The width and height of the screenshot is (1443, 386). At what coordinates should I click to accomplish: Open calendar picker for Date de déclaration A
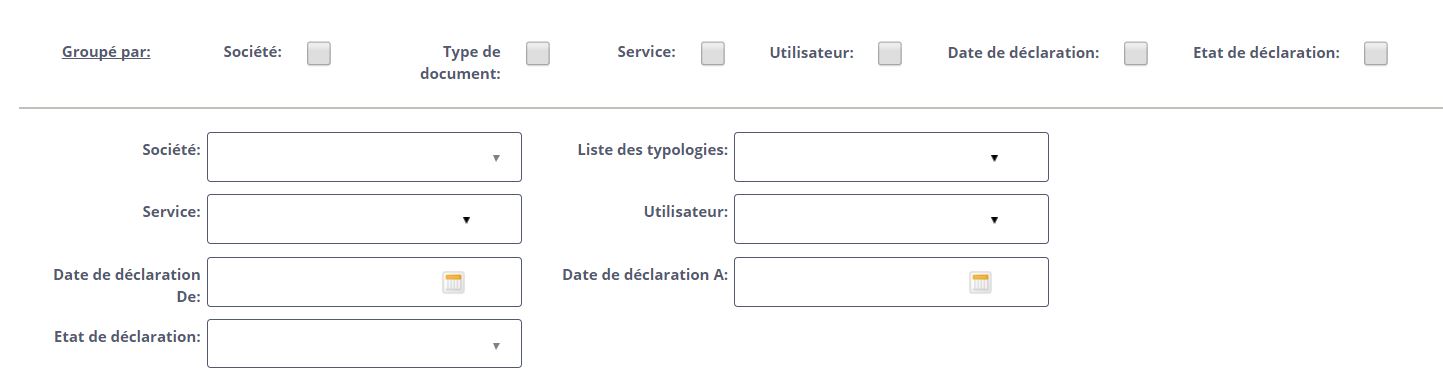point(980,282)
